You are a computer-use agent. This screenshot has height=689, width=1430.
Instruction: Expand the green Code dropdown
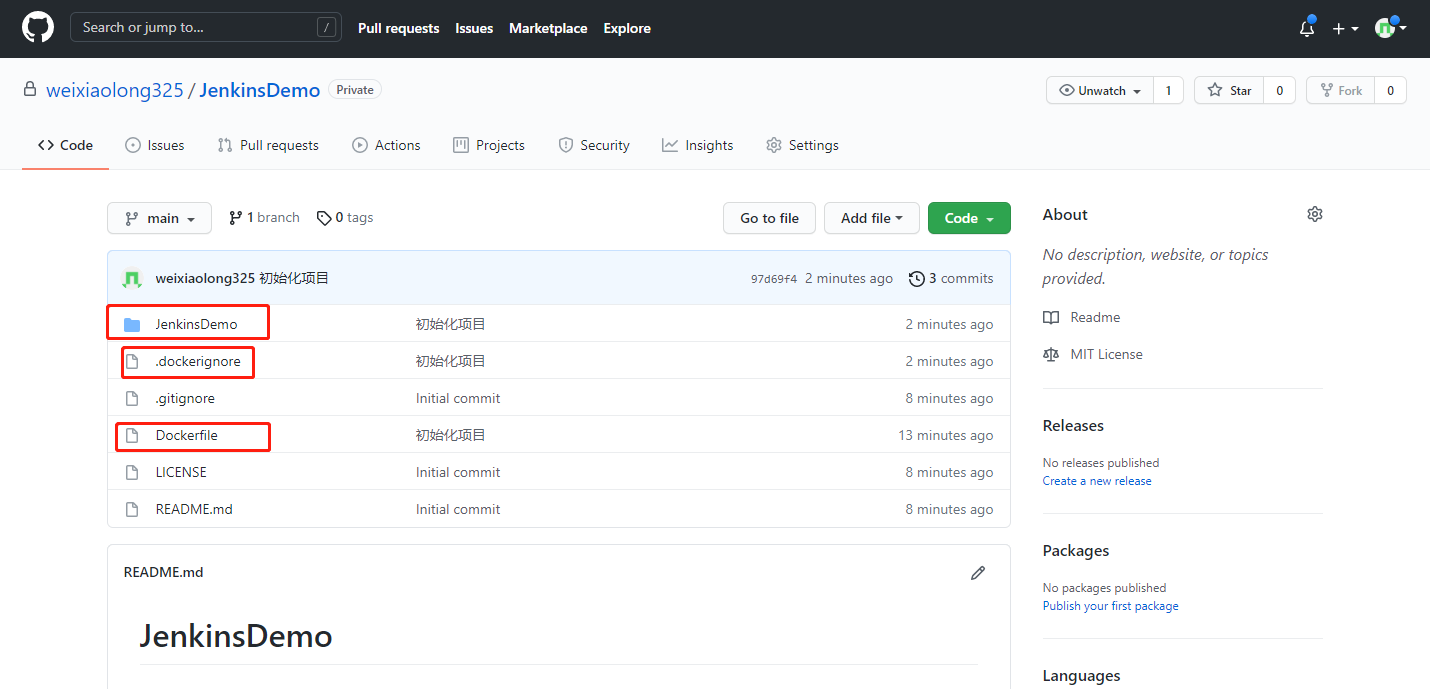(969, 218)
